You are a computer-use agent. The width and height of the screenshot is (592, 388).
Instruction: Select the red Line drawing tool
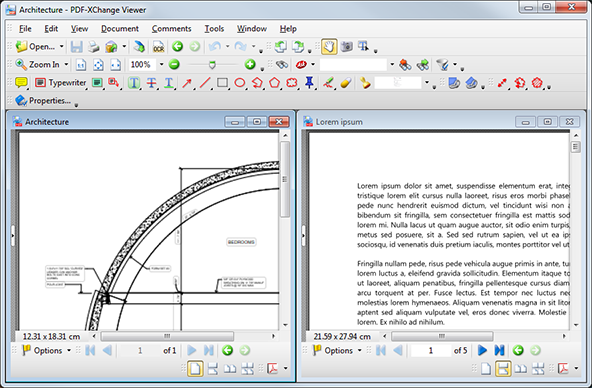coord(205,82)
